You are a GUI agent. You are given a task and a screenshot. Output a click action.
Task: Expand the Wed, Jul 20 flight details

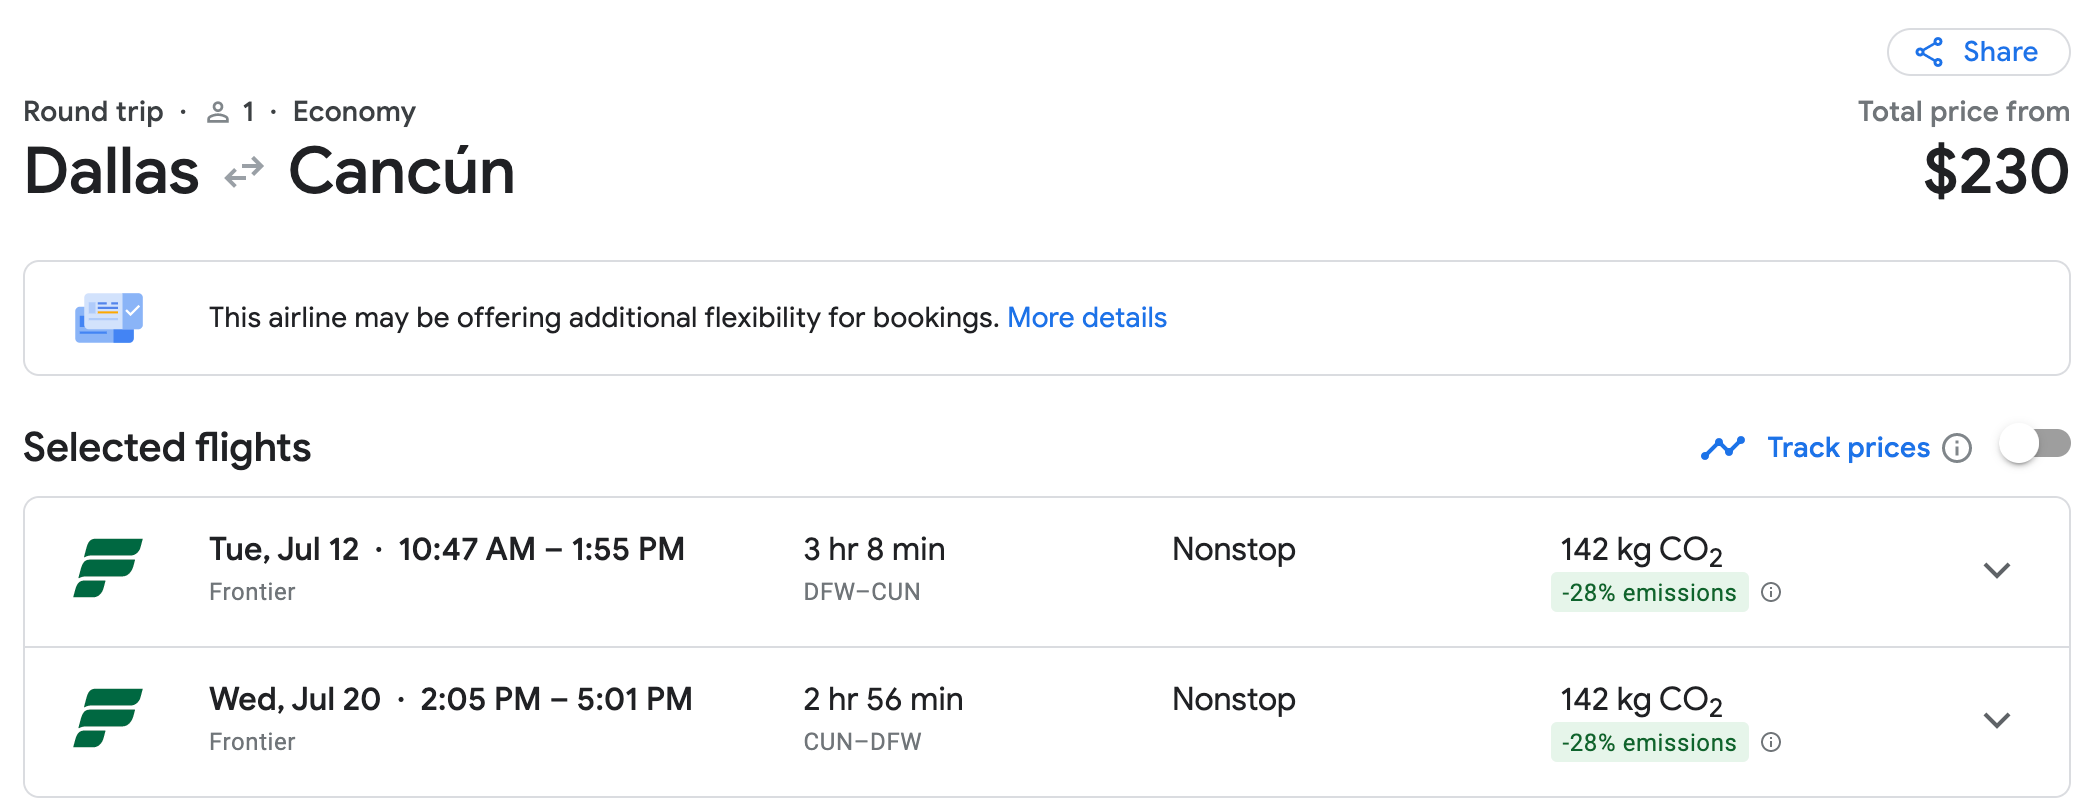click(x=1996, y=720)
